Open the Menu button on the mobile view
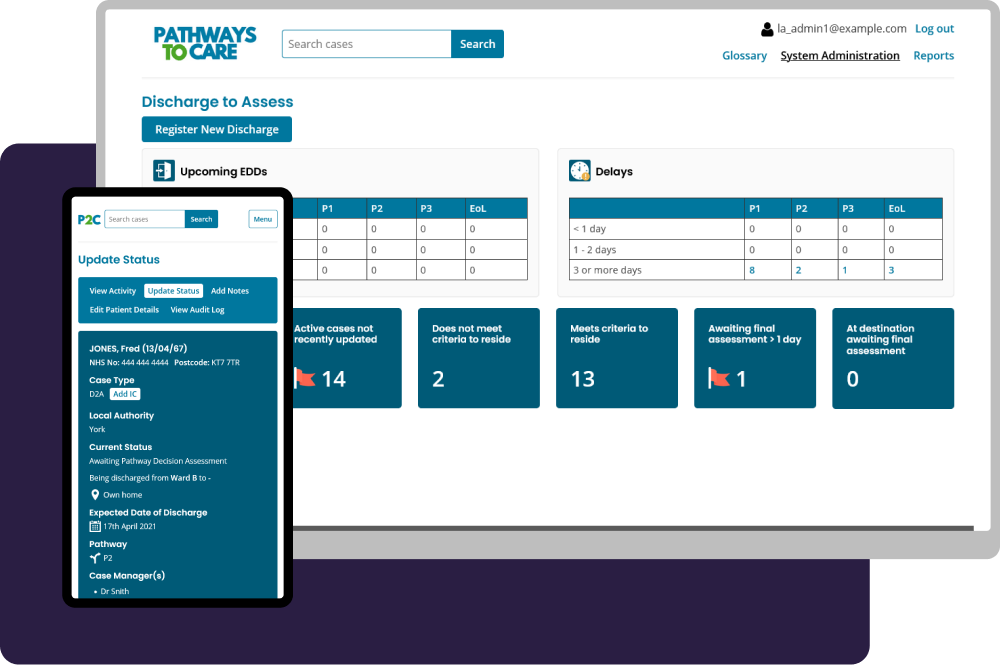This screenshot has height=665, width=1000. (x=262, y=219)
